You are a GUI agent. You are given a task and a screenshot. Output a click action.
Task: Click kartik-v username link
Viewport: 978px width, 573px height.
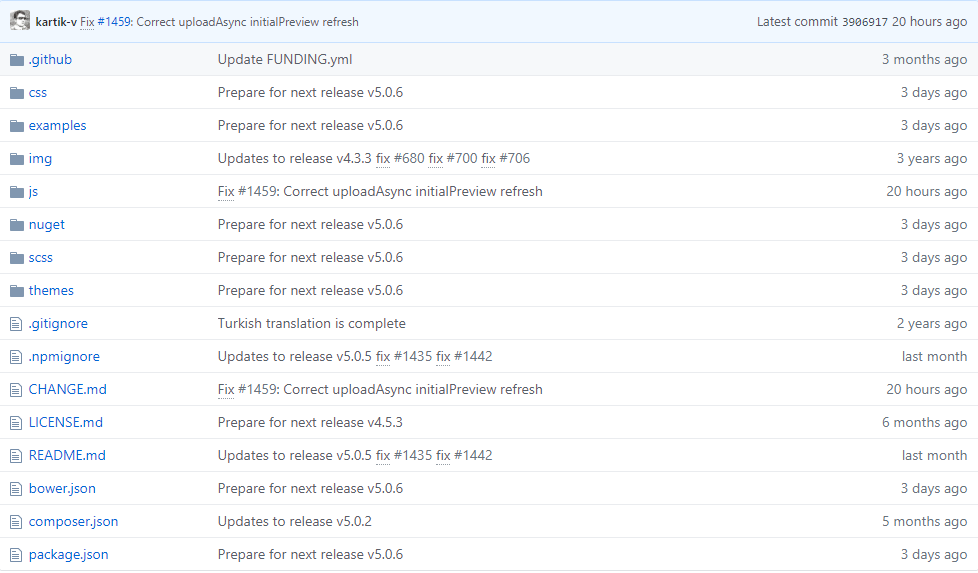point(56,22)
